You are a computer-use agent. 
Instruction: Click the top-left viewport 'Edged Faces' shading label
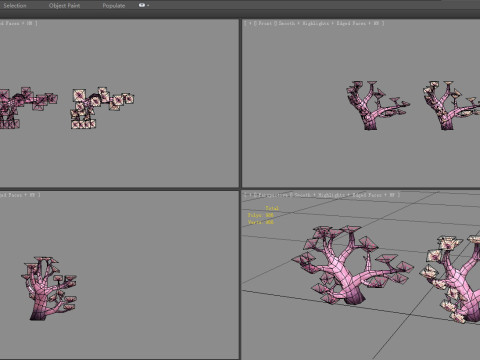(x=9, y=23)
